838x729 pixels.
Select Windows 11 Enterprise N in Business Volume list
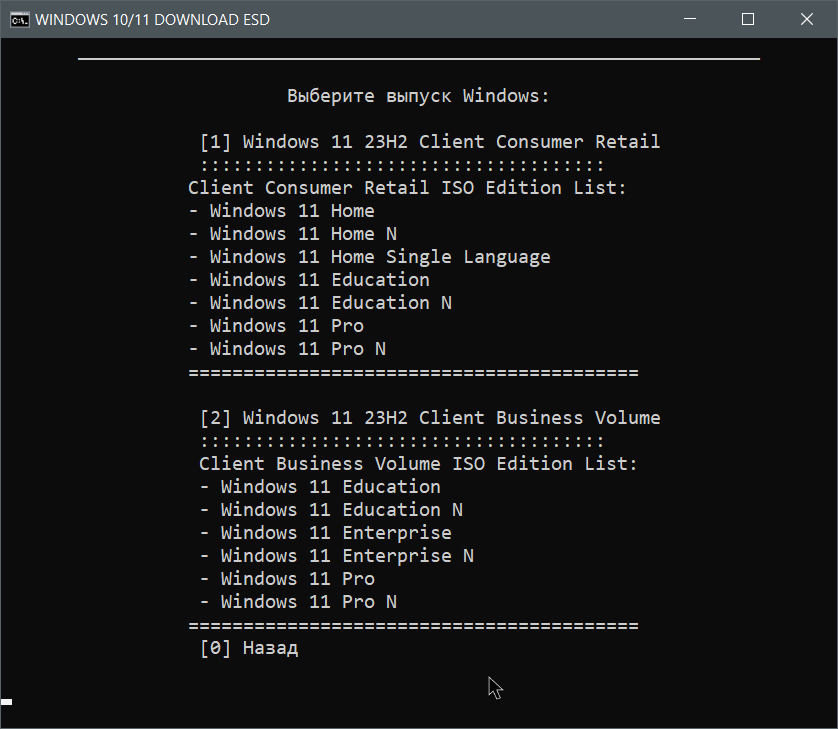click(x=333, y=555)
